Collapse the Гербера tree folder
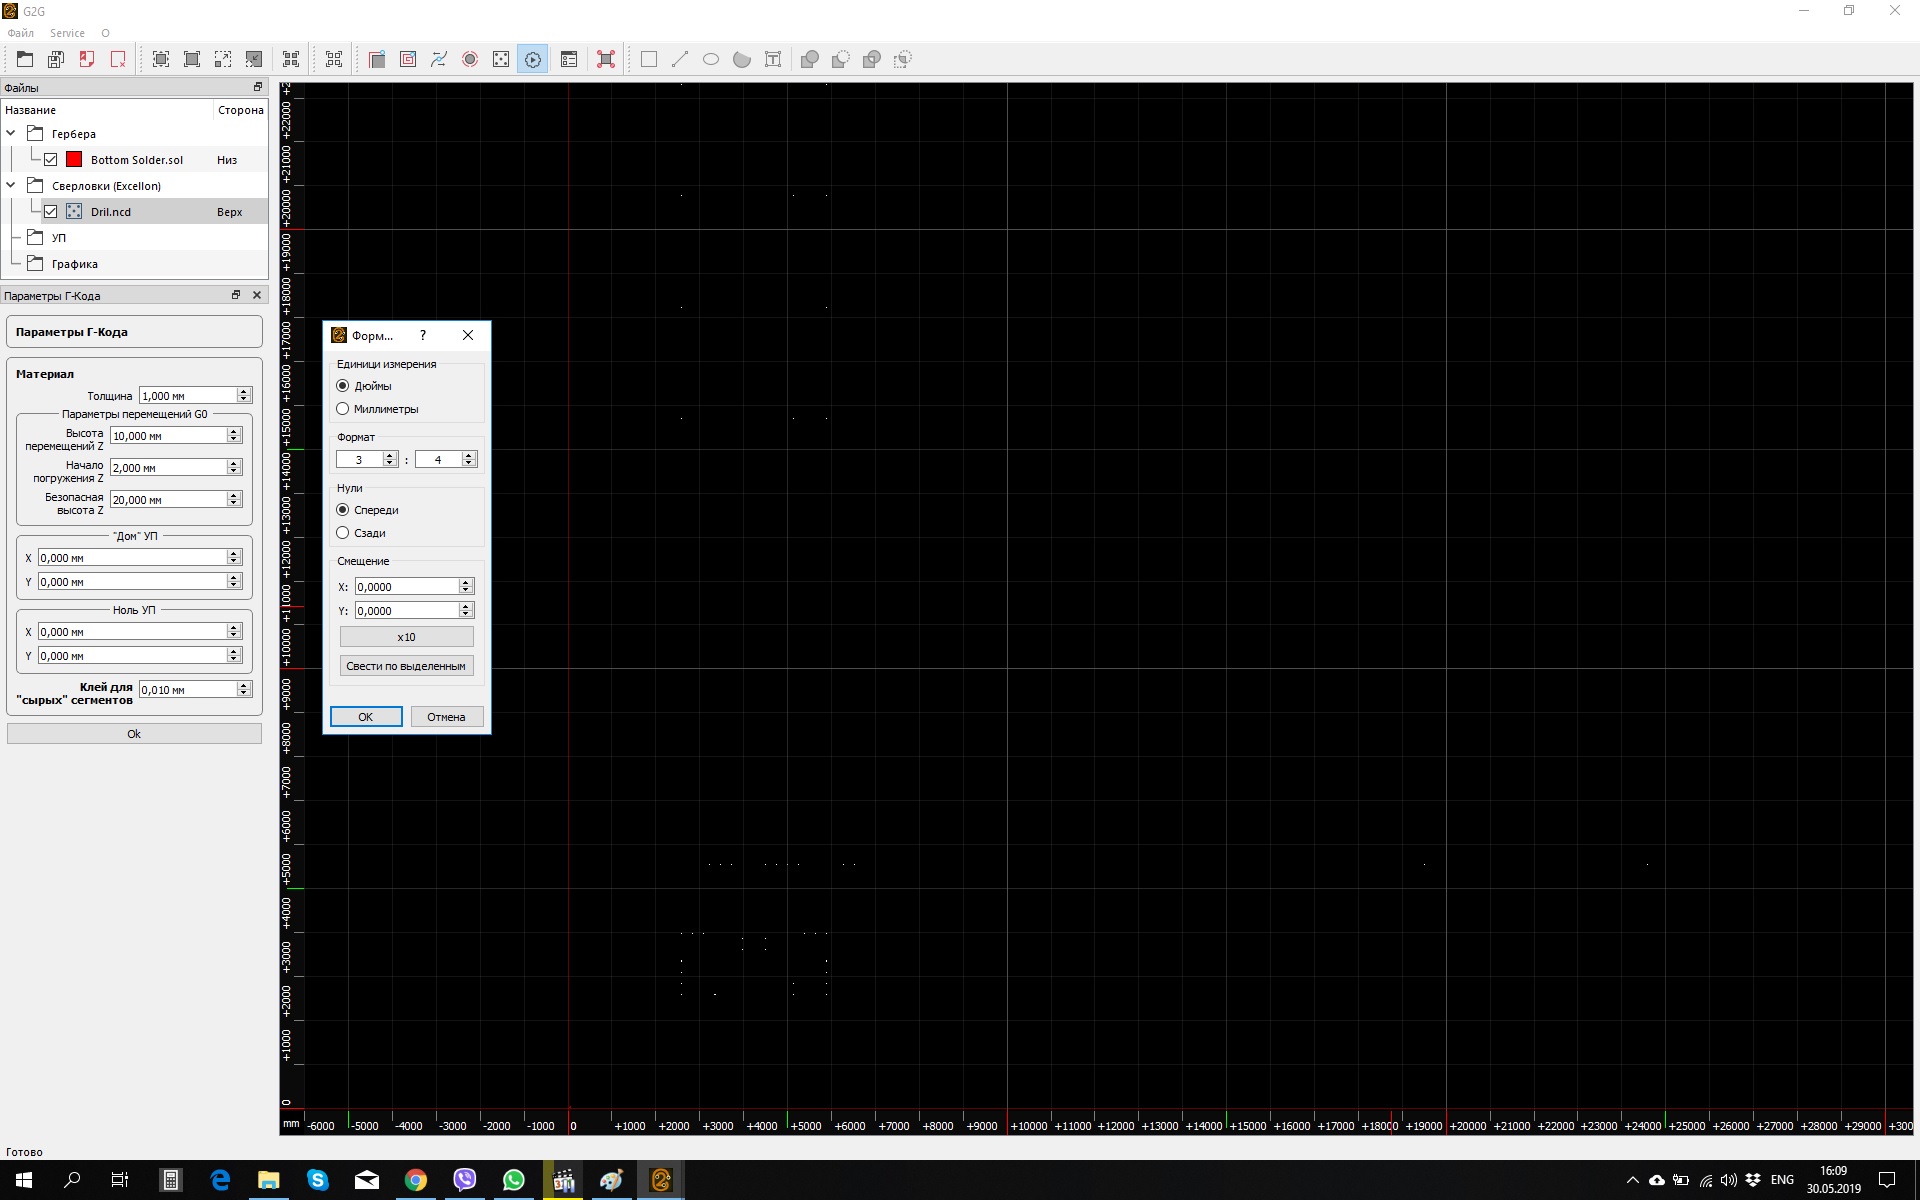The width and height of the screenshot is (1920, 1200). tap(11, 133)
